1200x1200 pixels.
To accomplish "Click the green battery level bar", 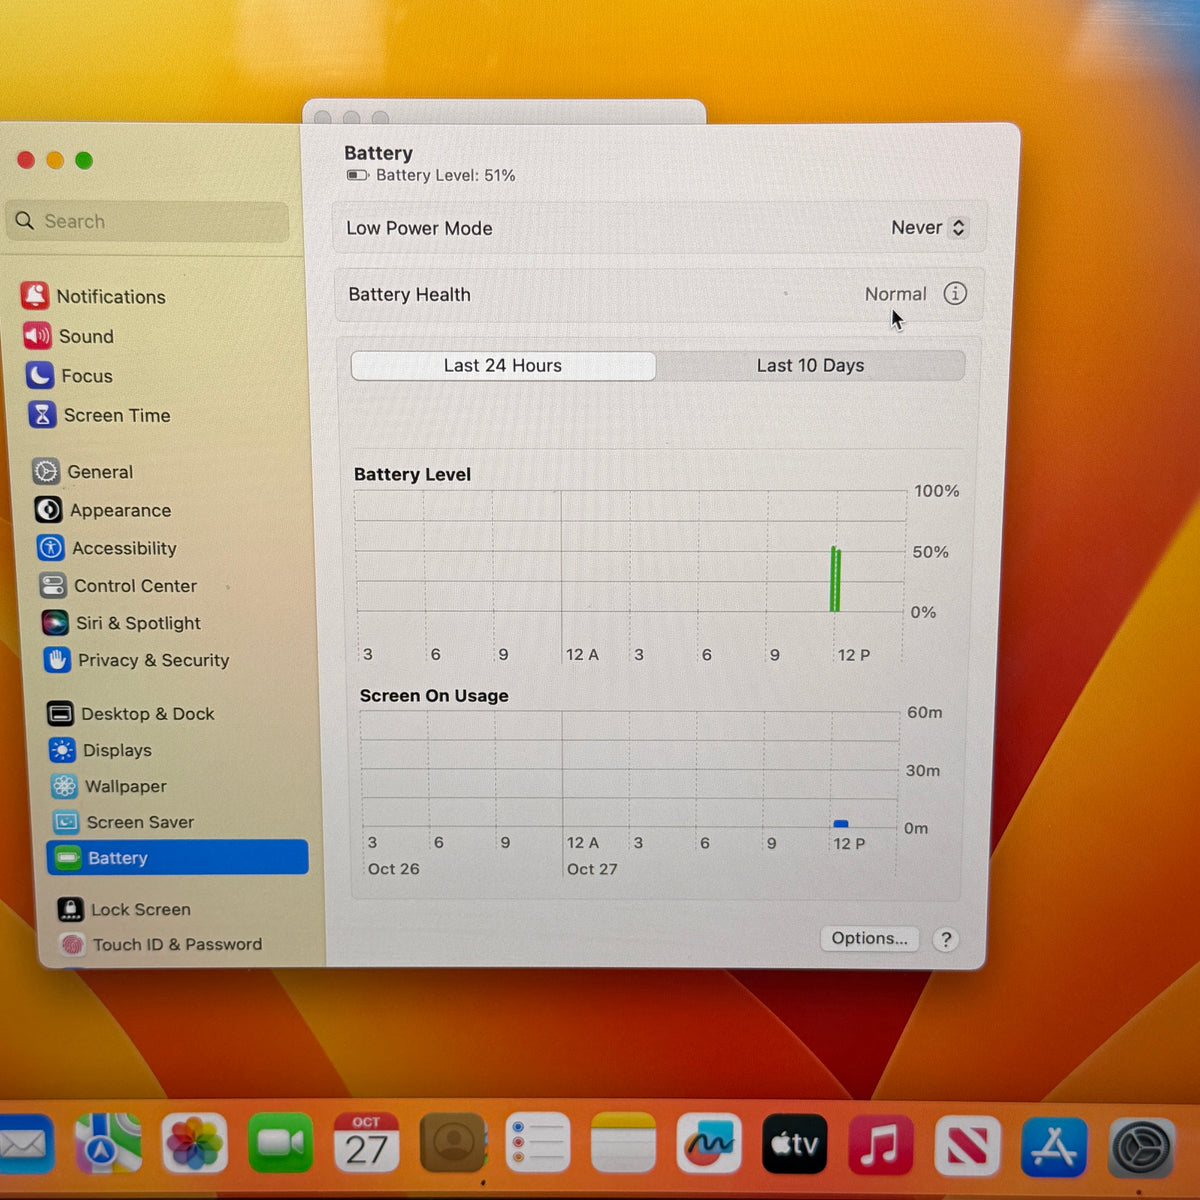I will tap(835, 579).
